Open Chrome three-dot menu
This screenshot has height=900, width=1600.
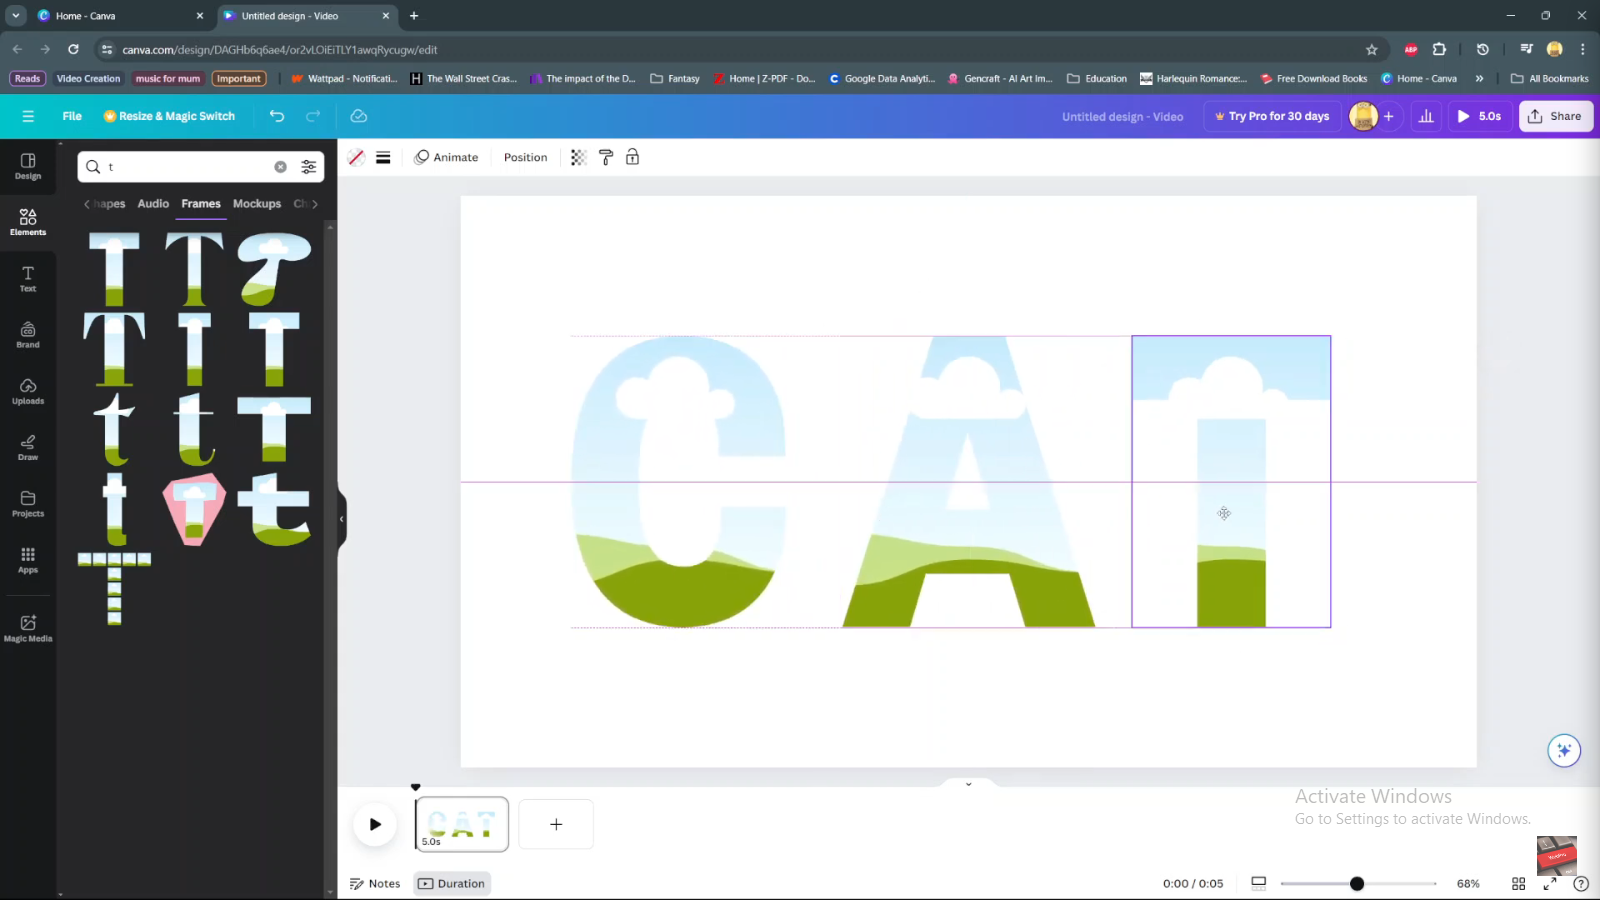coord(1582,49)
